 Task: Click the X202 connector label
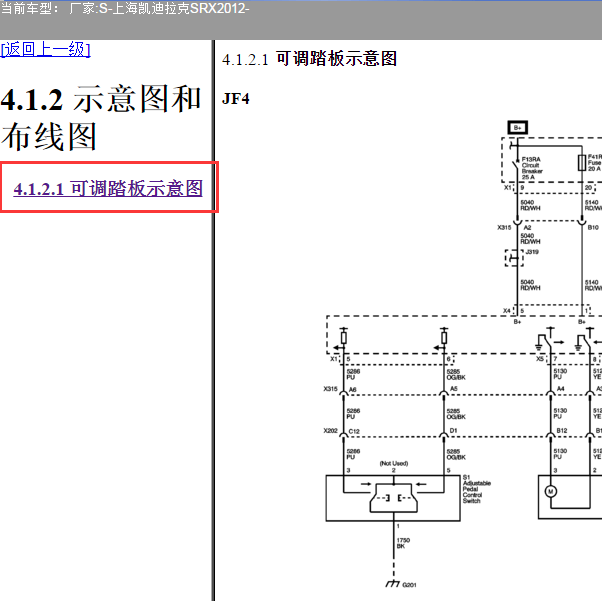(x=331, y=430)
